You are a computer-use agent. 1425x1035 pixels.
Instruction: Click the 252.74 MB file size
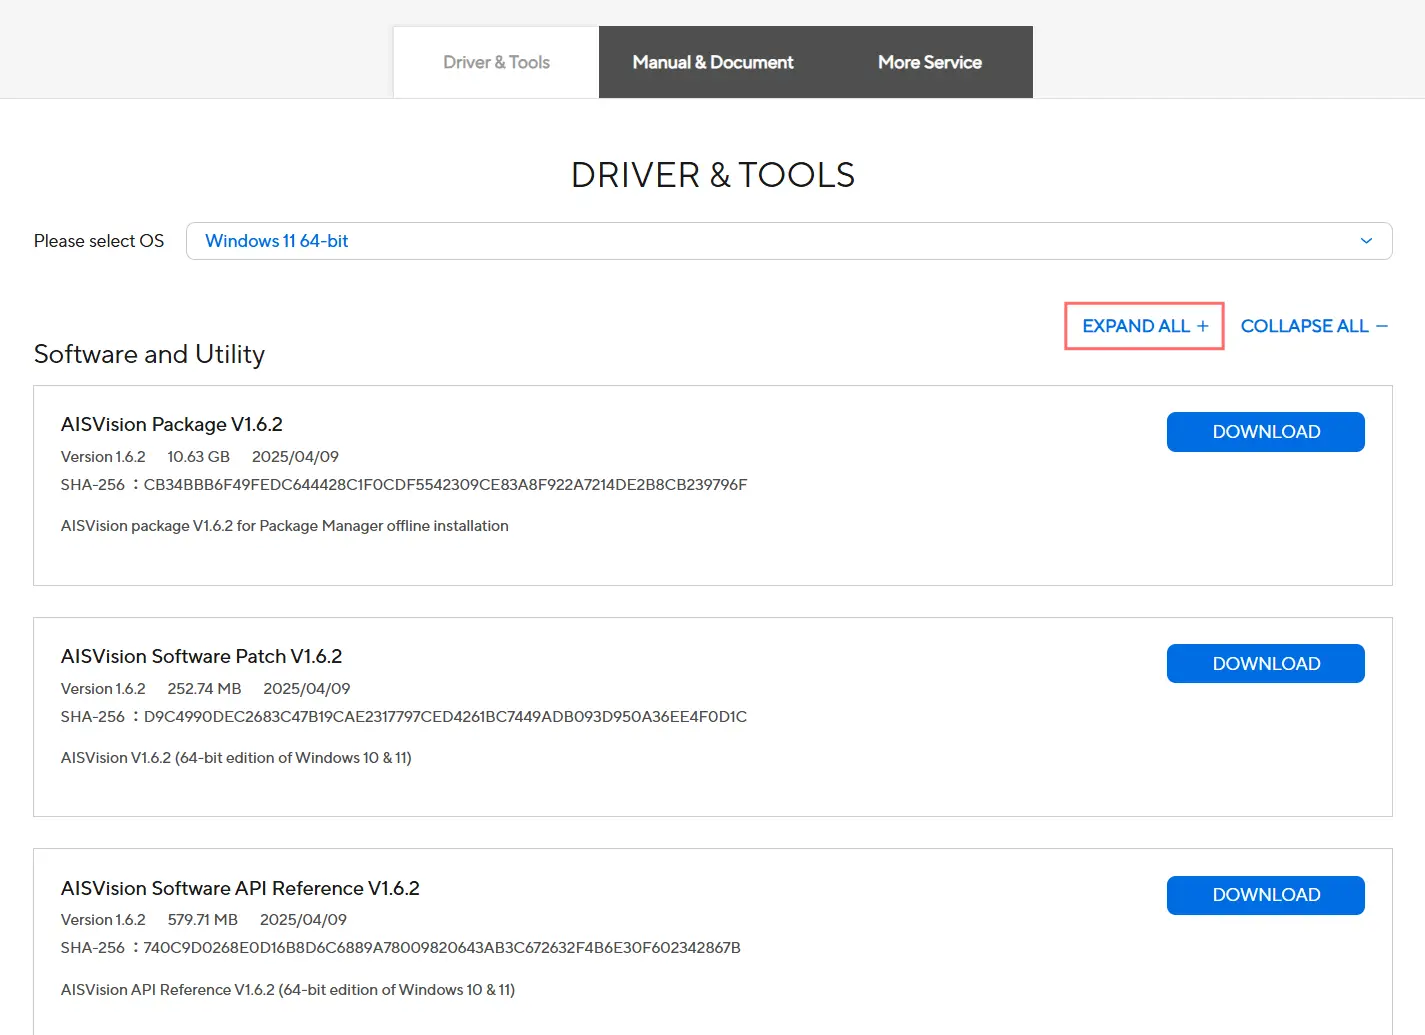(204, 689)
